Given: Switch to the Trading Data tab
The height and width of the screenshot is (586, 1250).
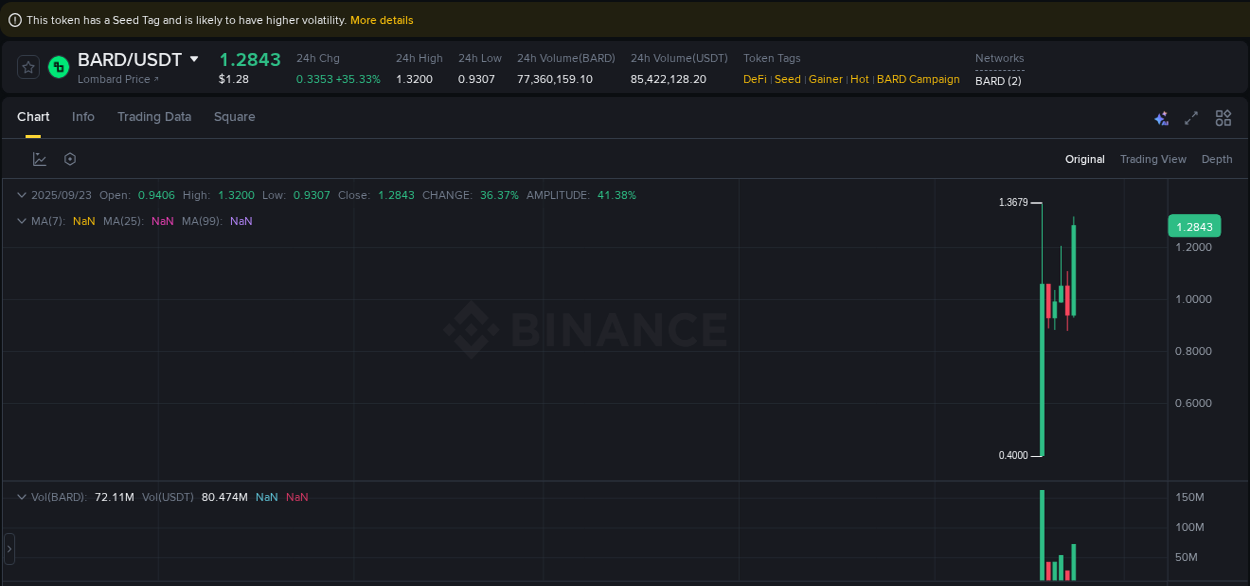Looking at the screenshot, I should (154, 117).
